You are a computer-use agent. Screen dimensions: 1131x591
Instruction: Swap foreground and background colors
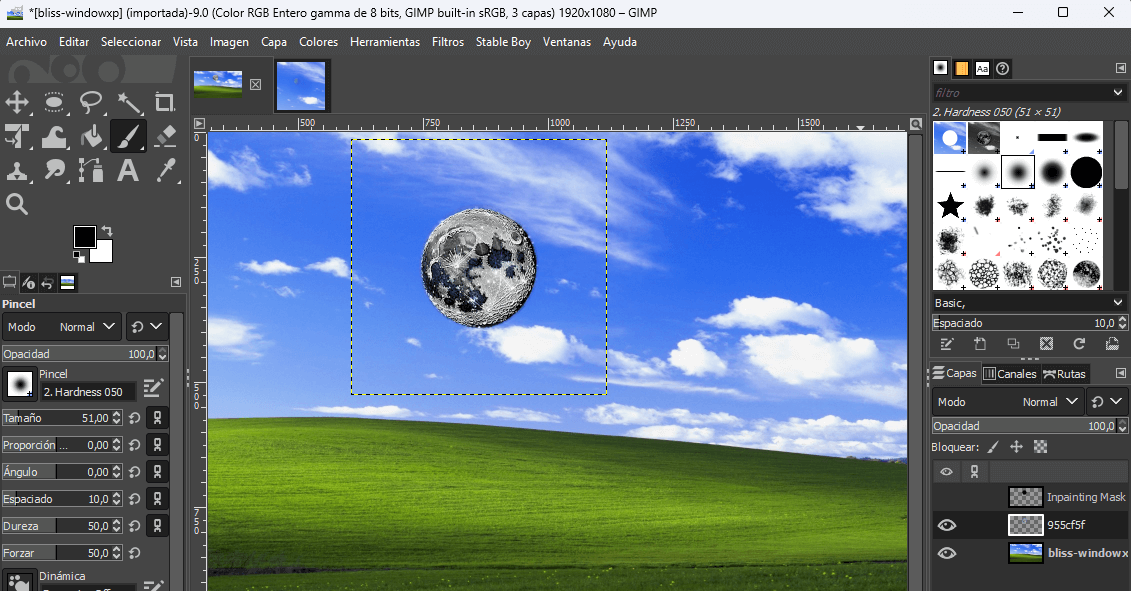pos(107,231)
